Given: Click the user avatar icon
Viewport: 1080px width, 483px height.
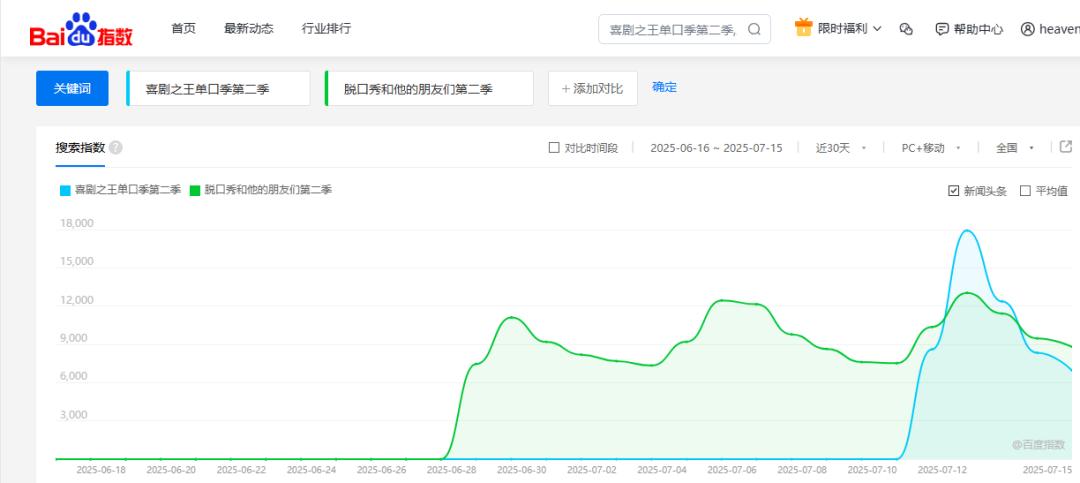Looking at the screenshot, I should (1028, 29).
